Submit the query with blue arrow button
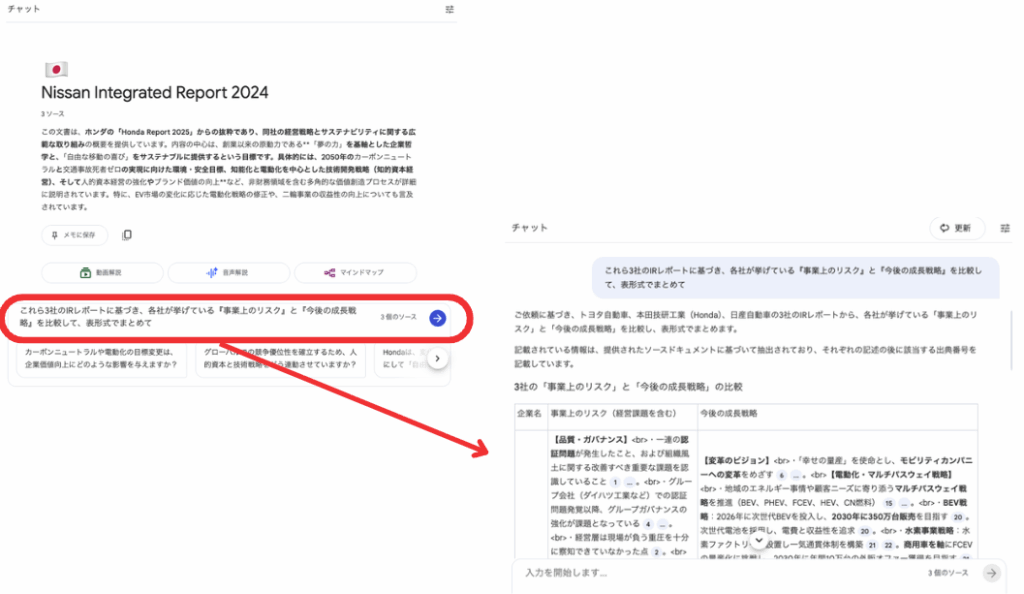 pos(437,318)
